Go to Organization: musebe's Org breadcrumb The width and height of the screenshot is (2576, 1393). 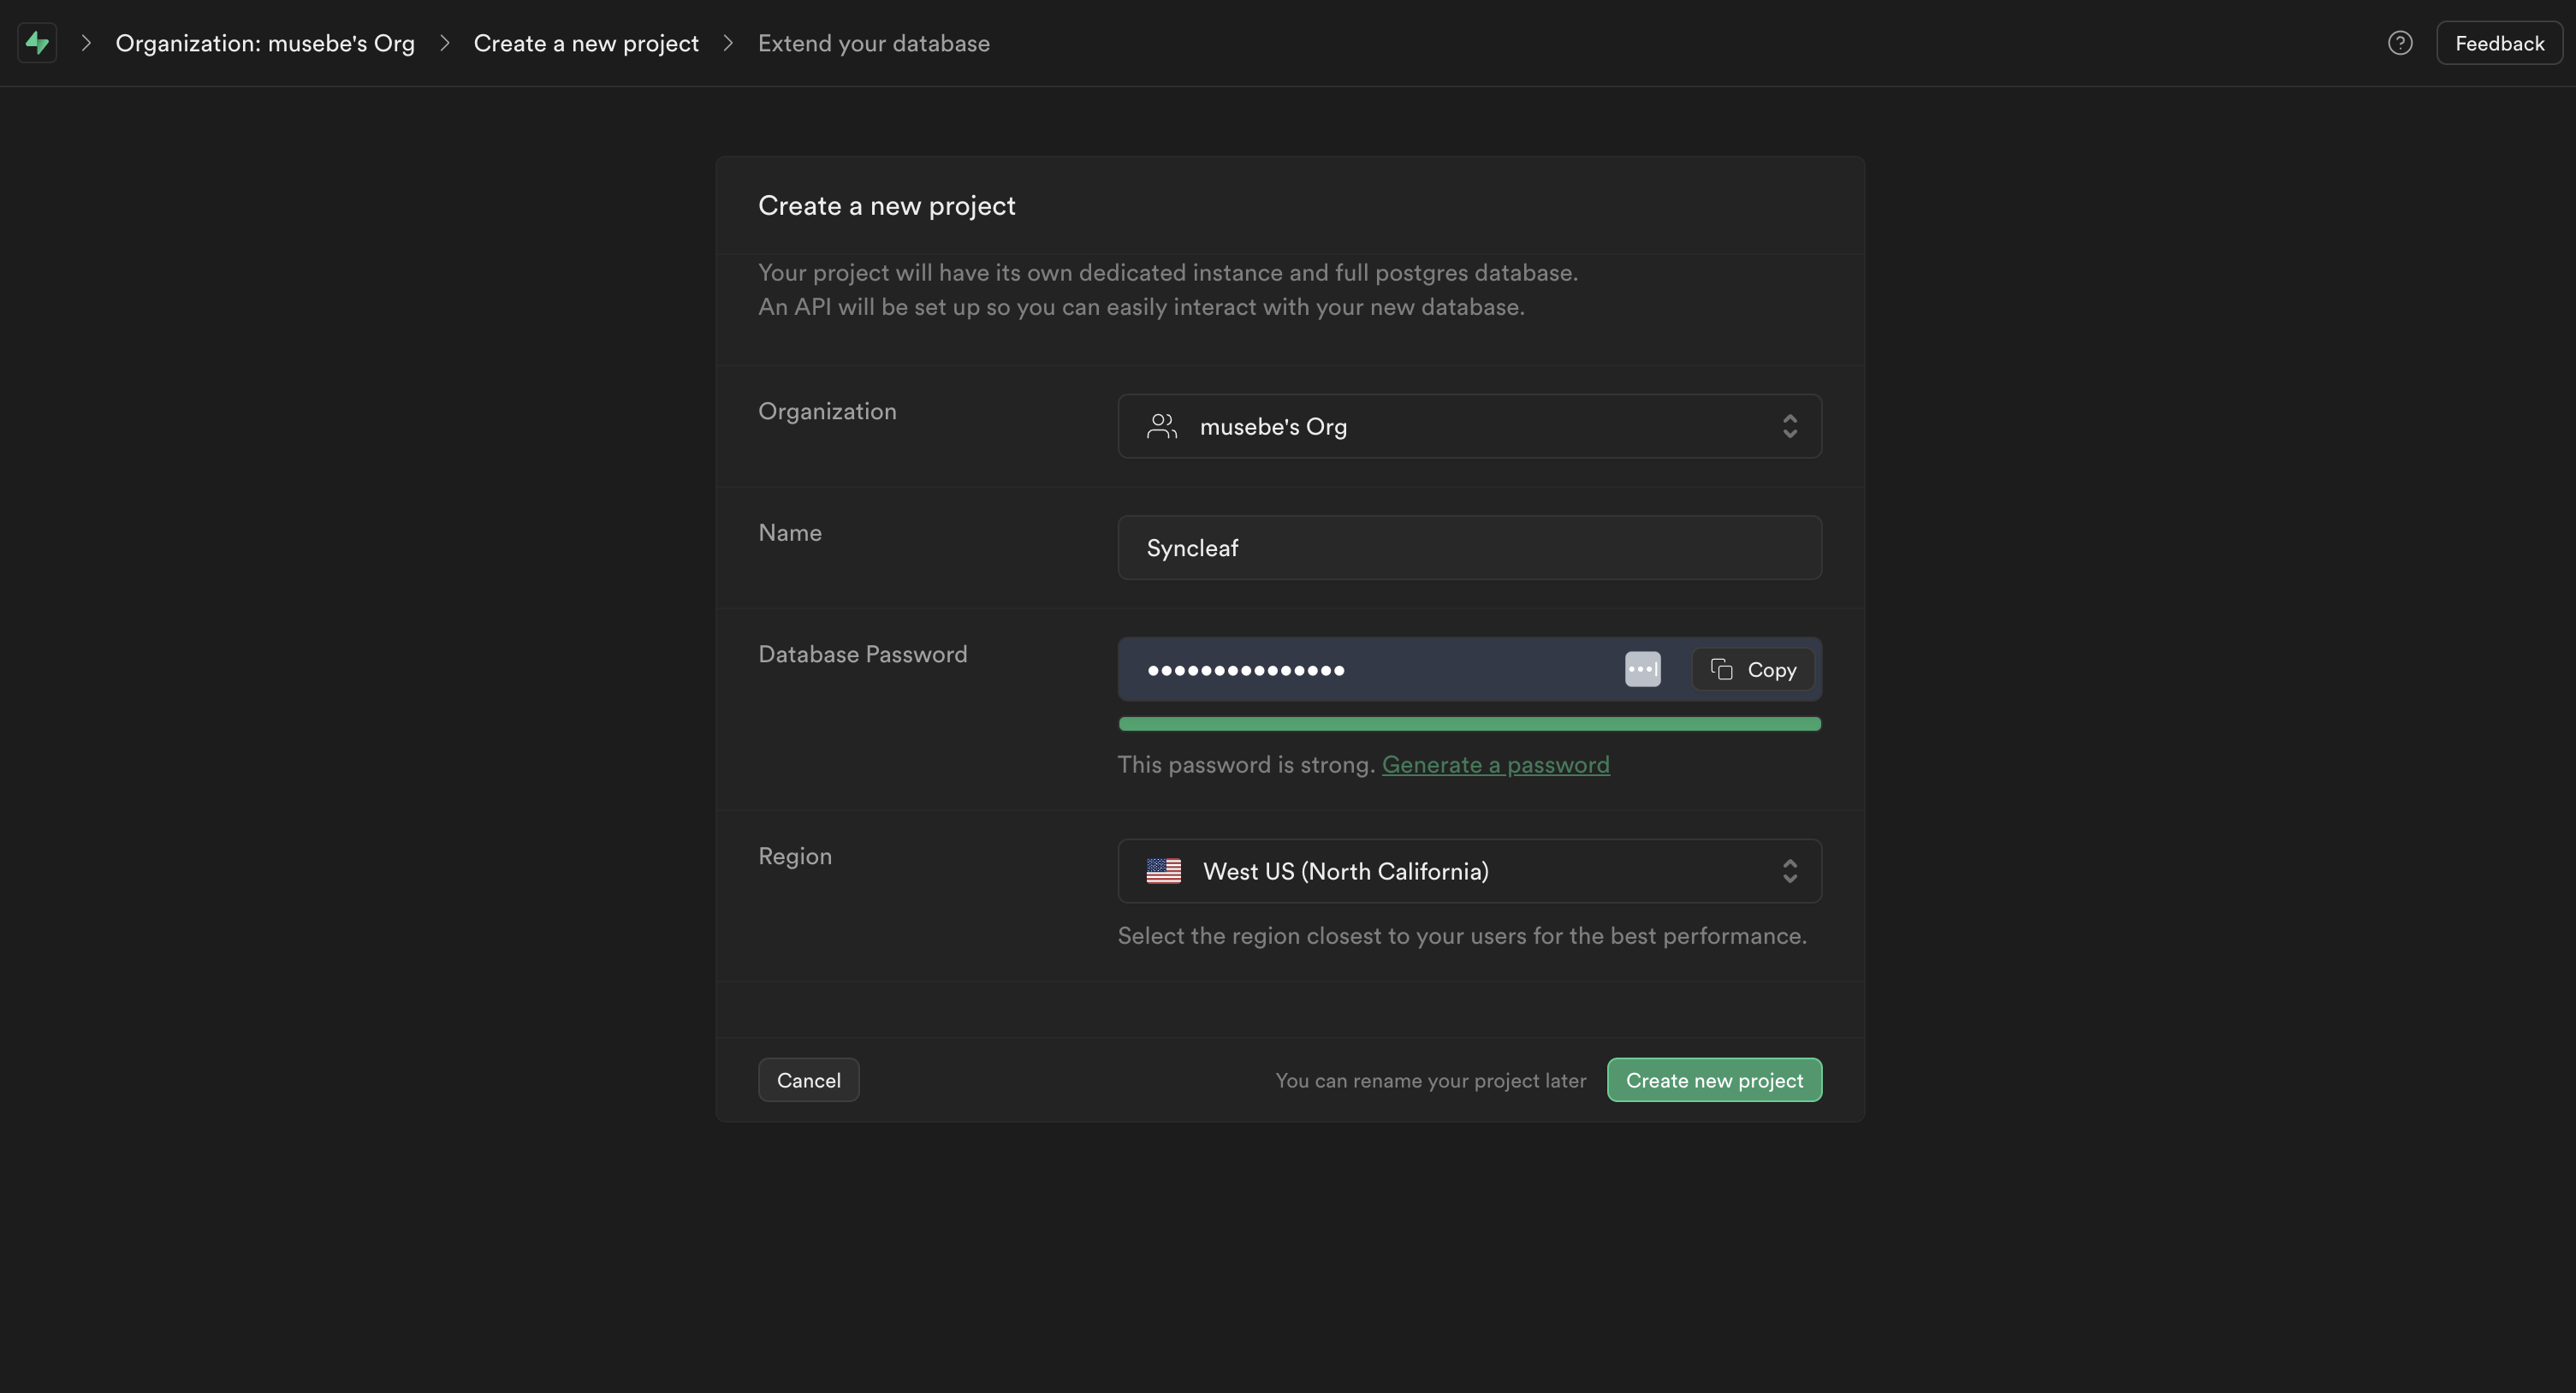264,43
